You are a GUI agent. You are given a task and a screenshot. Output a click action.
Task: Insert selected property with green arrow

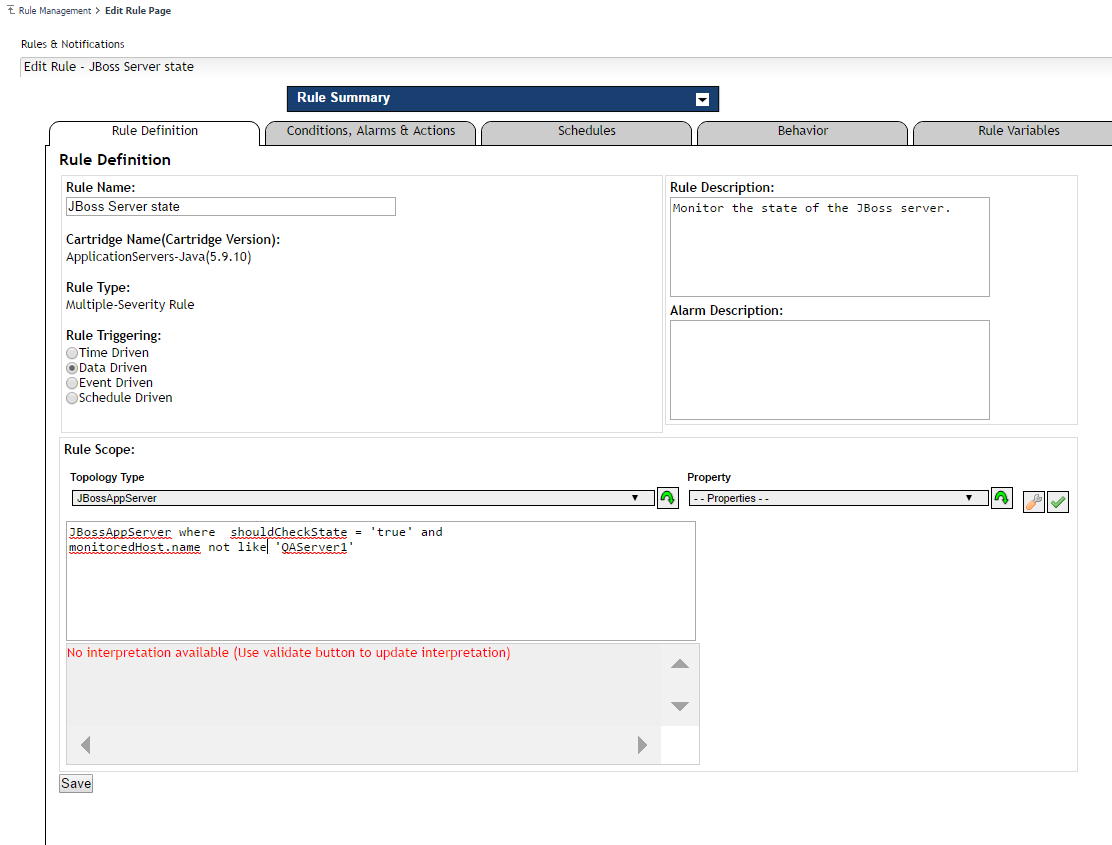1001,498
